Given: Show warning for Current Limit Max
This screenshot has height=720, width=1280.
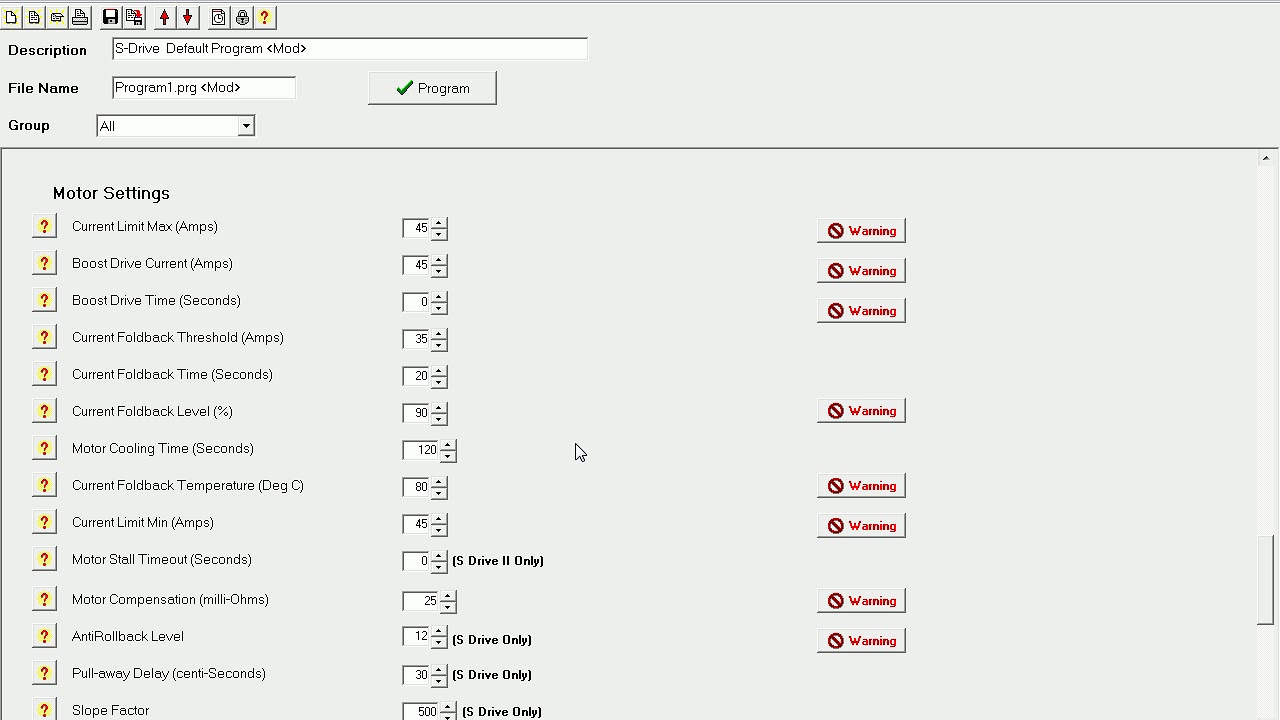Looking at the screenshot, I should click(861, 231).
